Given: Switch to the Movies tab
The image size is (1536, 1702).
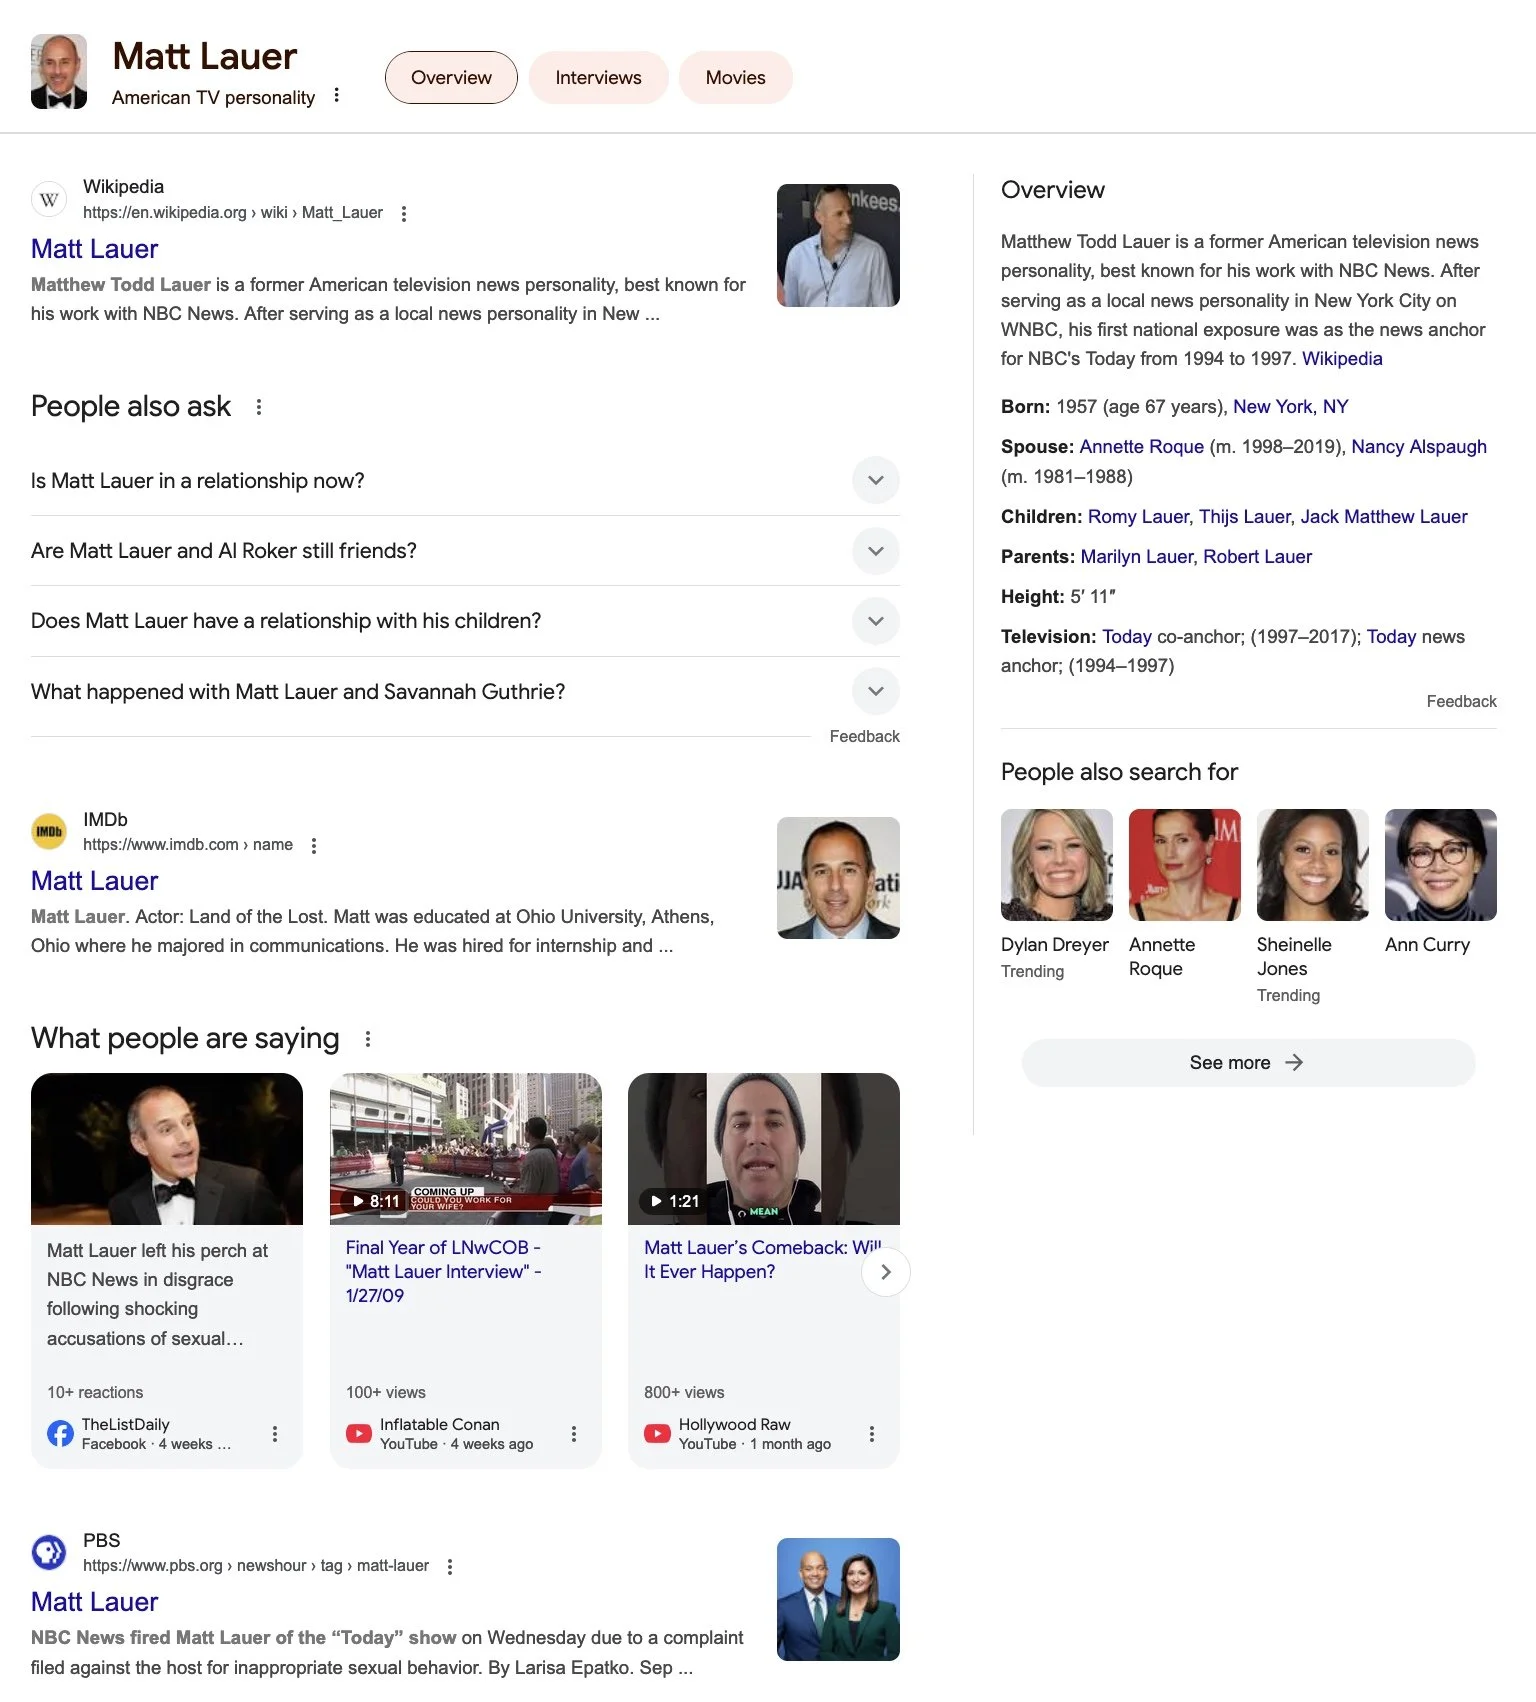Looking at the screenshot, I should [x=735, y=78].
